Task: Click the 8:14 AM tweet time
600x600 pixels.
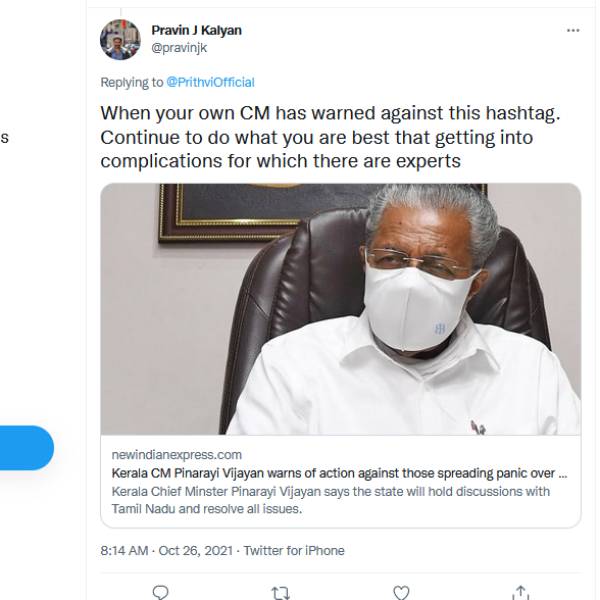Action: click(124, 551)
